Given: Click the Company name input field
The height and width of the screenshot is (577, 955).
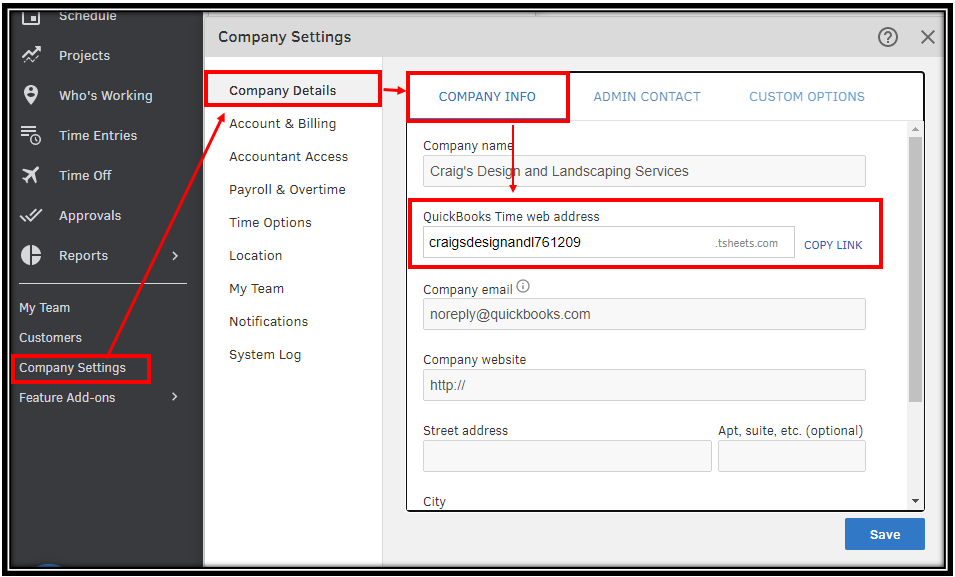Looking at the screenshot, I should click(644, 171).
